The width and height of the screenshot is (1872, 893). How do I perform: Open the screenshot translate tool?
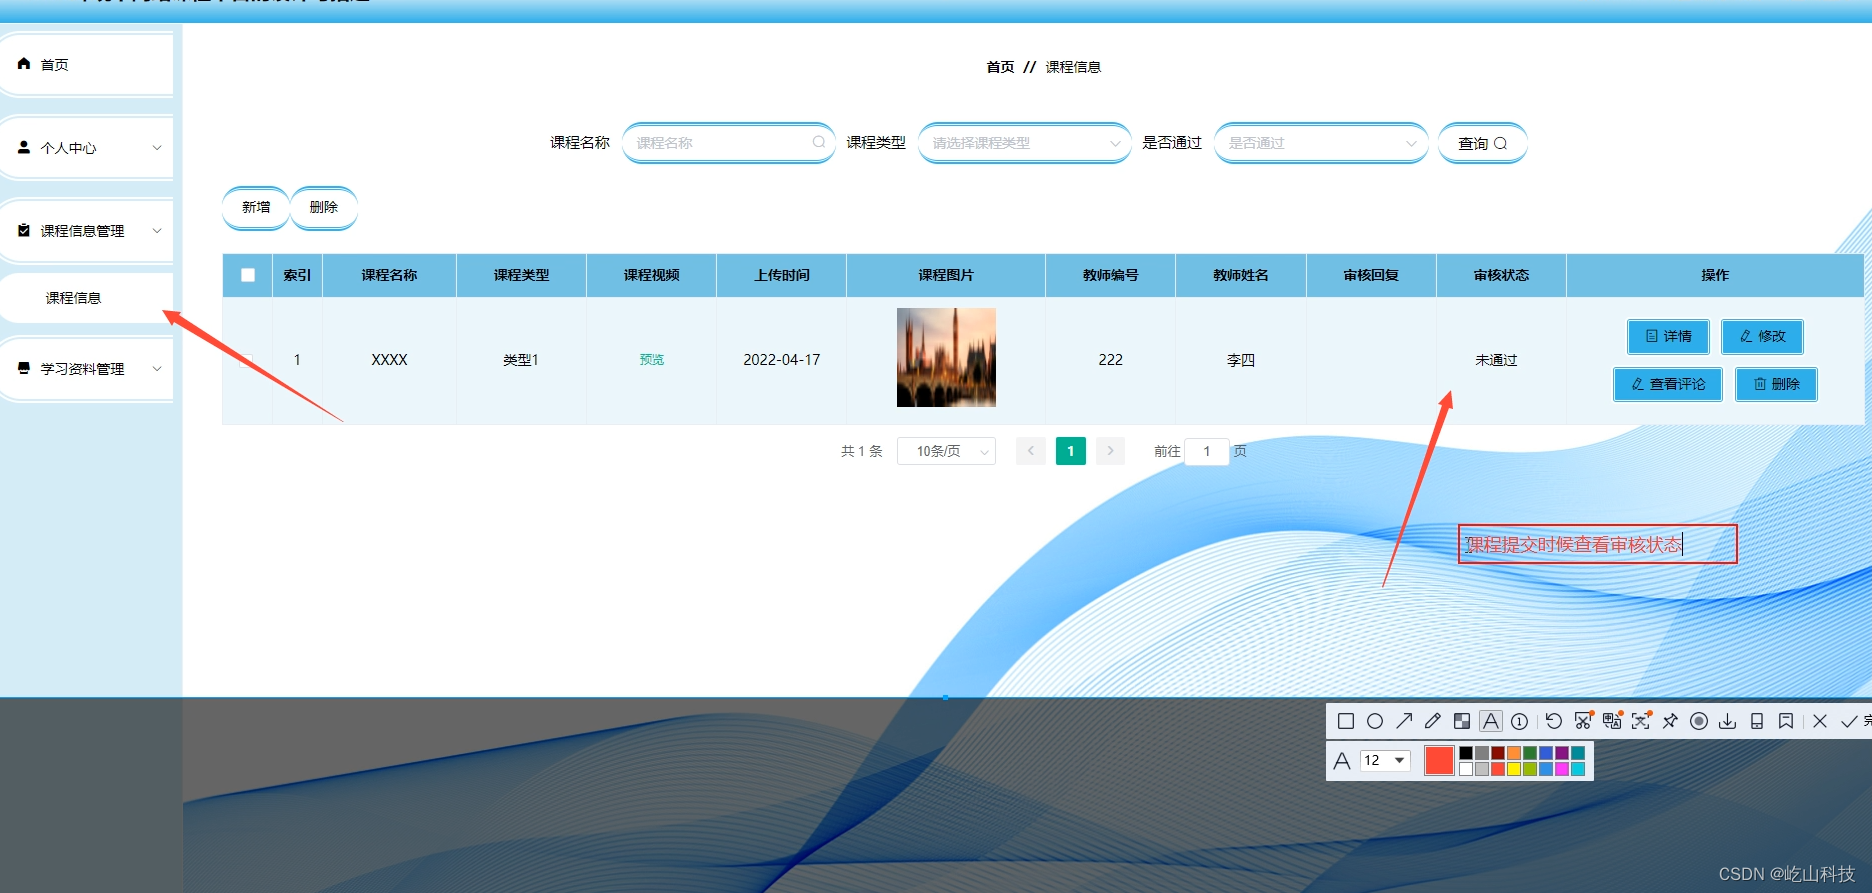pyautogui.click(x=1612, y=721)
